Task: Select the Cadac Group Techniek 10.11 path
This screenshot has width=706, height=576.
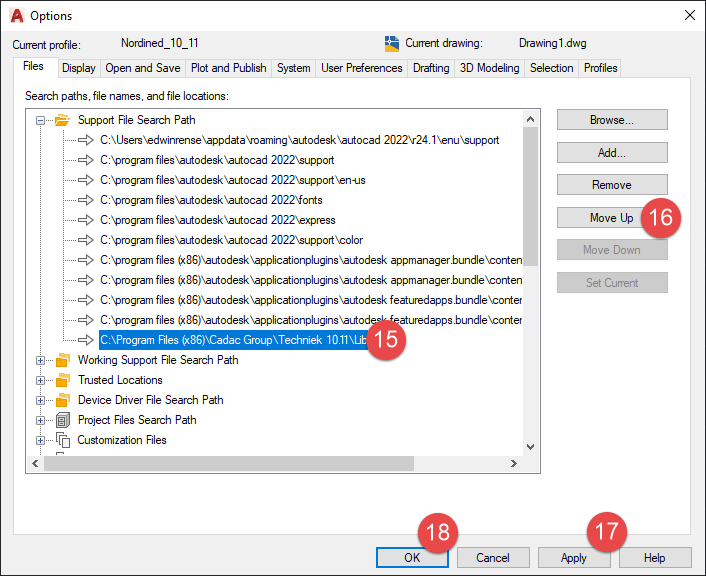Action: click(x=234, y=340)
